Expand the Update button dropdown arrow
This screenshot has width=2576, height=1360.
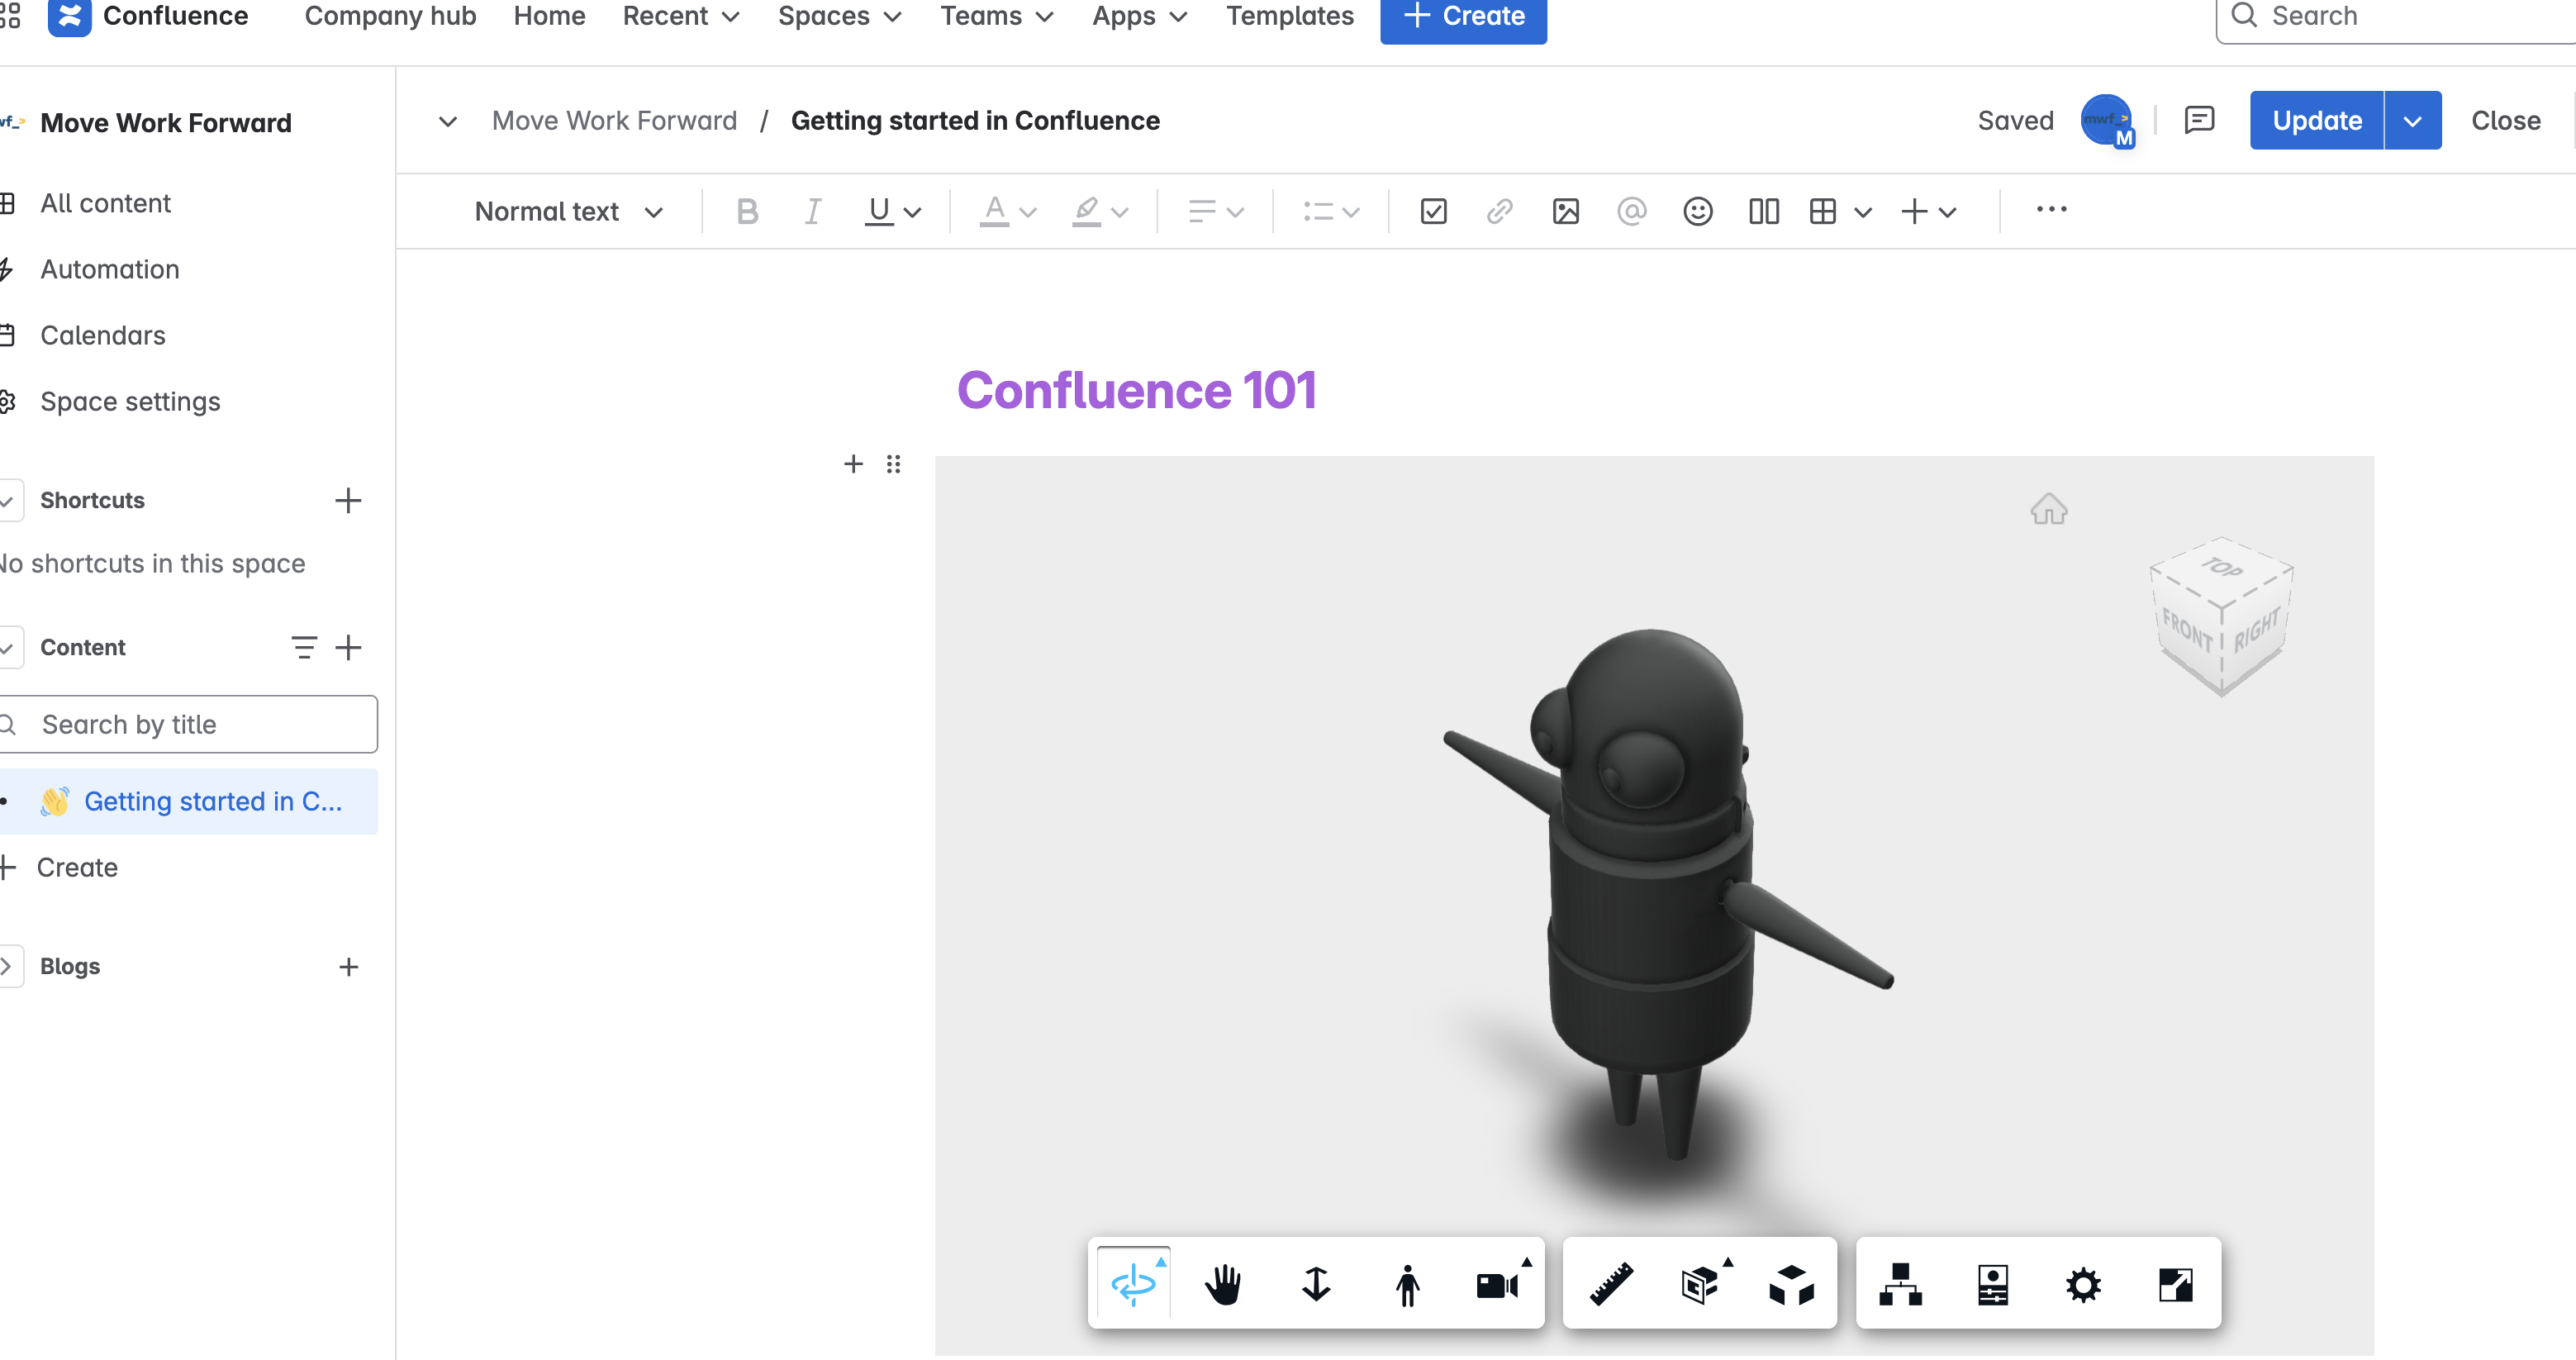(x=2412, y=121)
